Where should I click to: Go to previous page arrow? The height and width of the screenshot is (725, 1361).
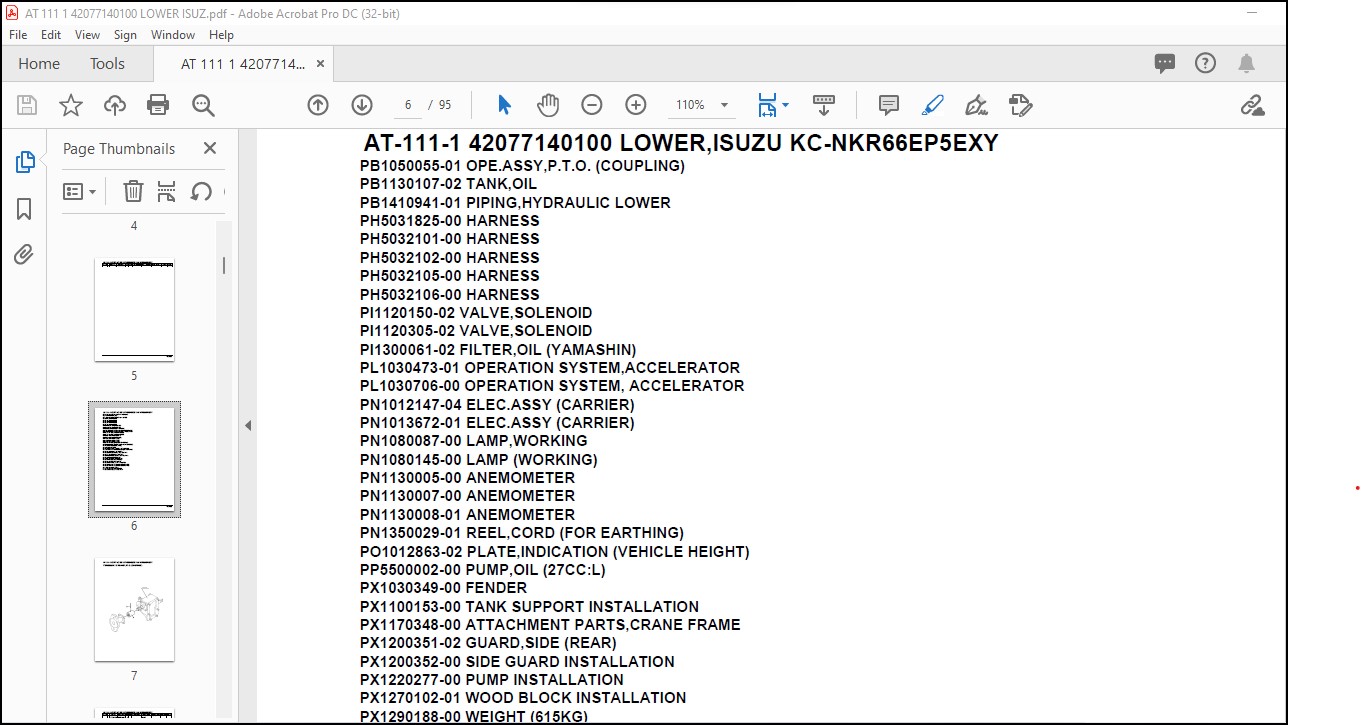(318, 105)
